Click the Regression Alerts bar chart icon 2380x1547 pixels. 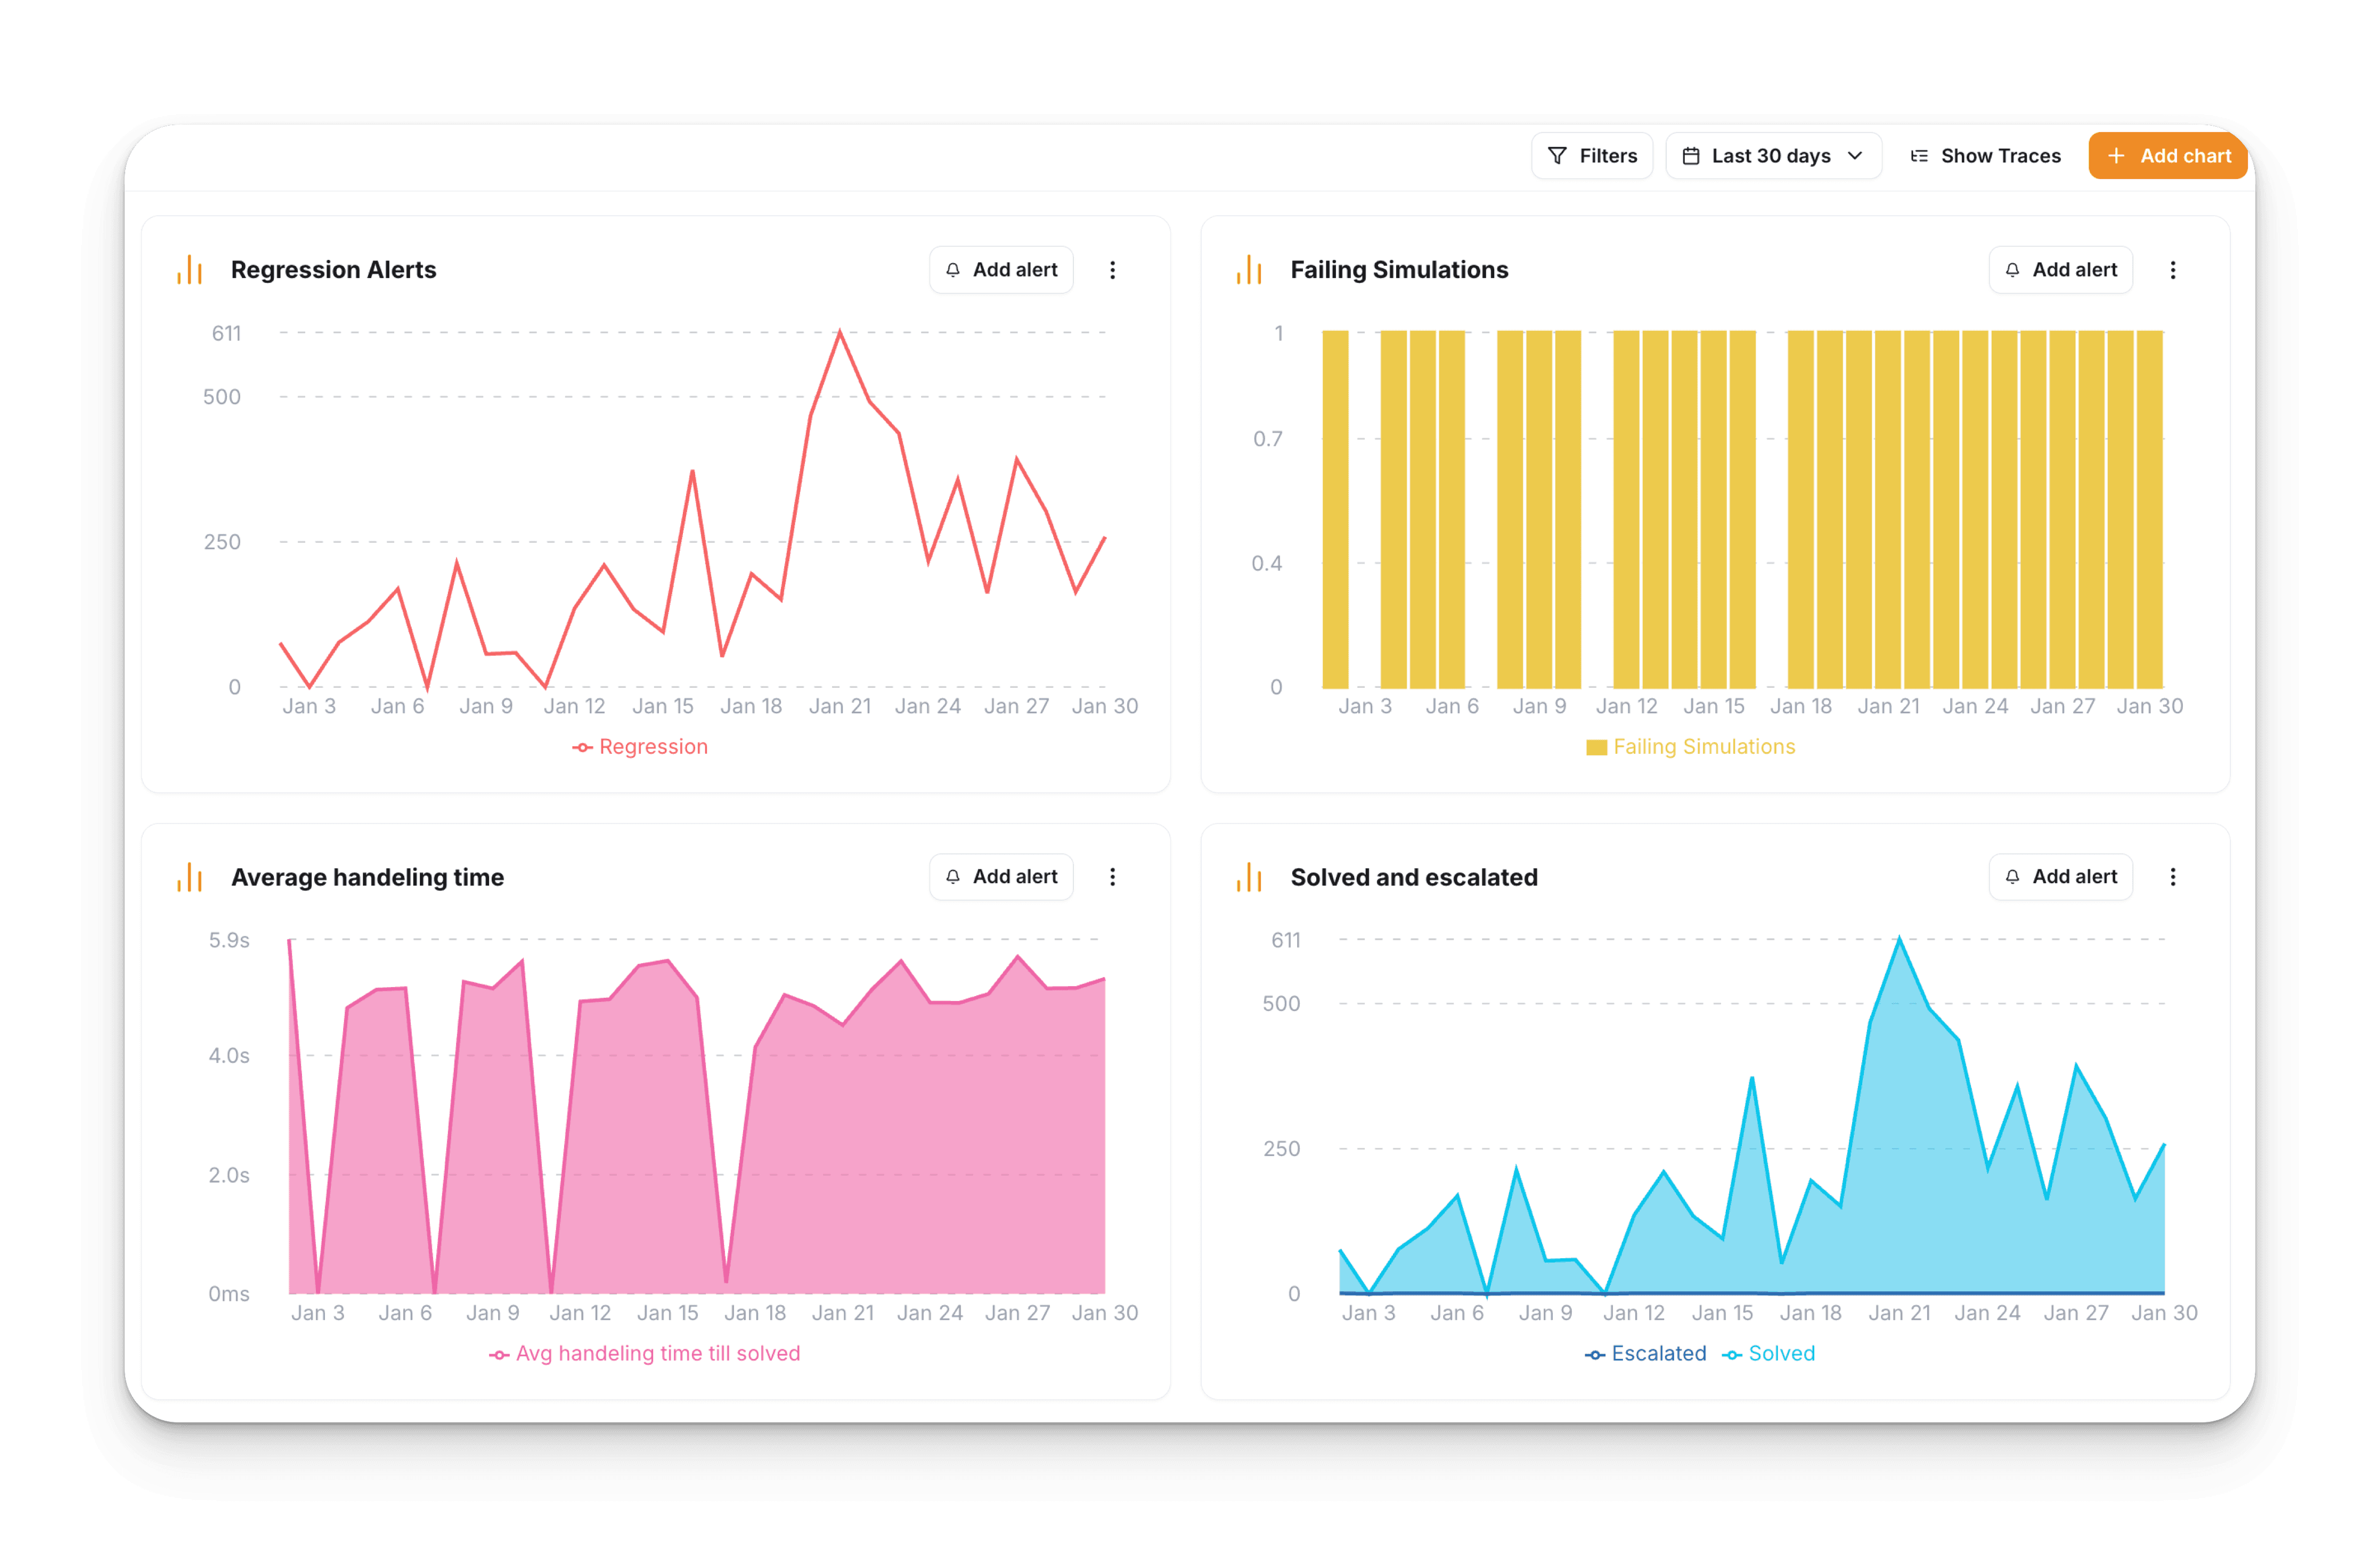(189, 270)
